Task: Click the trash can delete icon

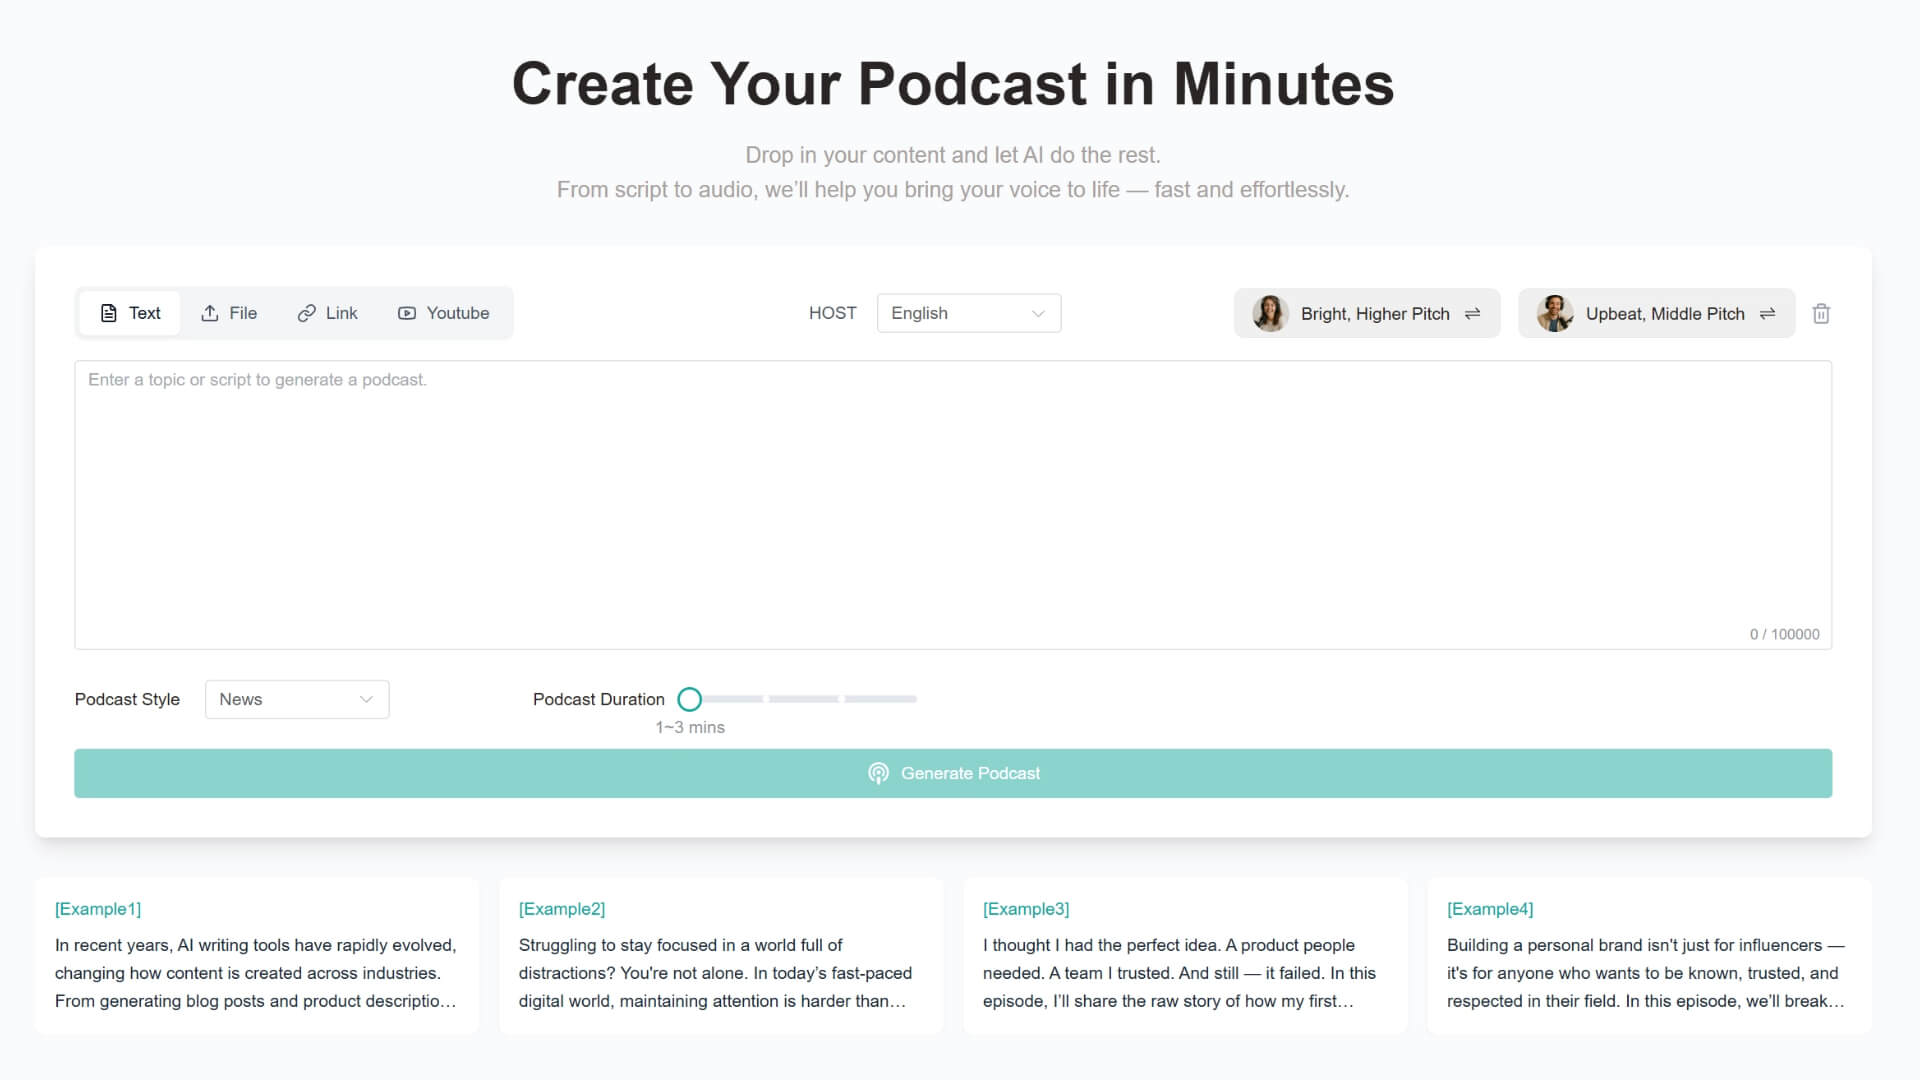Action: (1821, 314)
